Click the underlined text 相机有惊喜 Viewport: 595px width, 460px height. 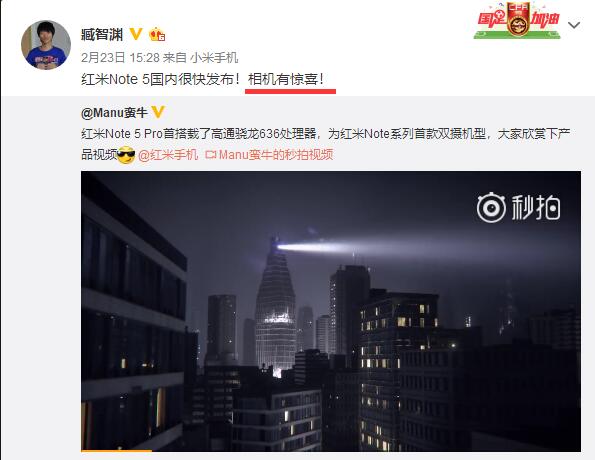[286, 79]
